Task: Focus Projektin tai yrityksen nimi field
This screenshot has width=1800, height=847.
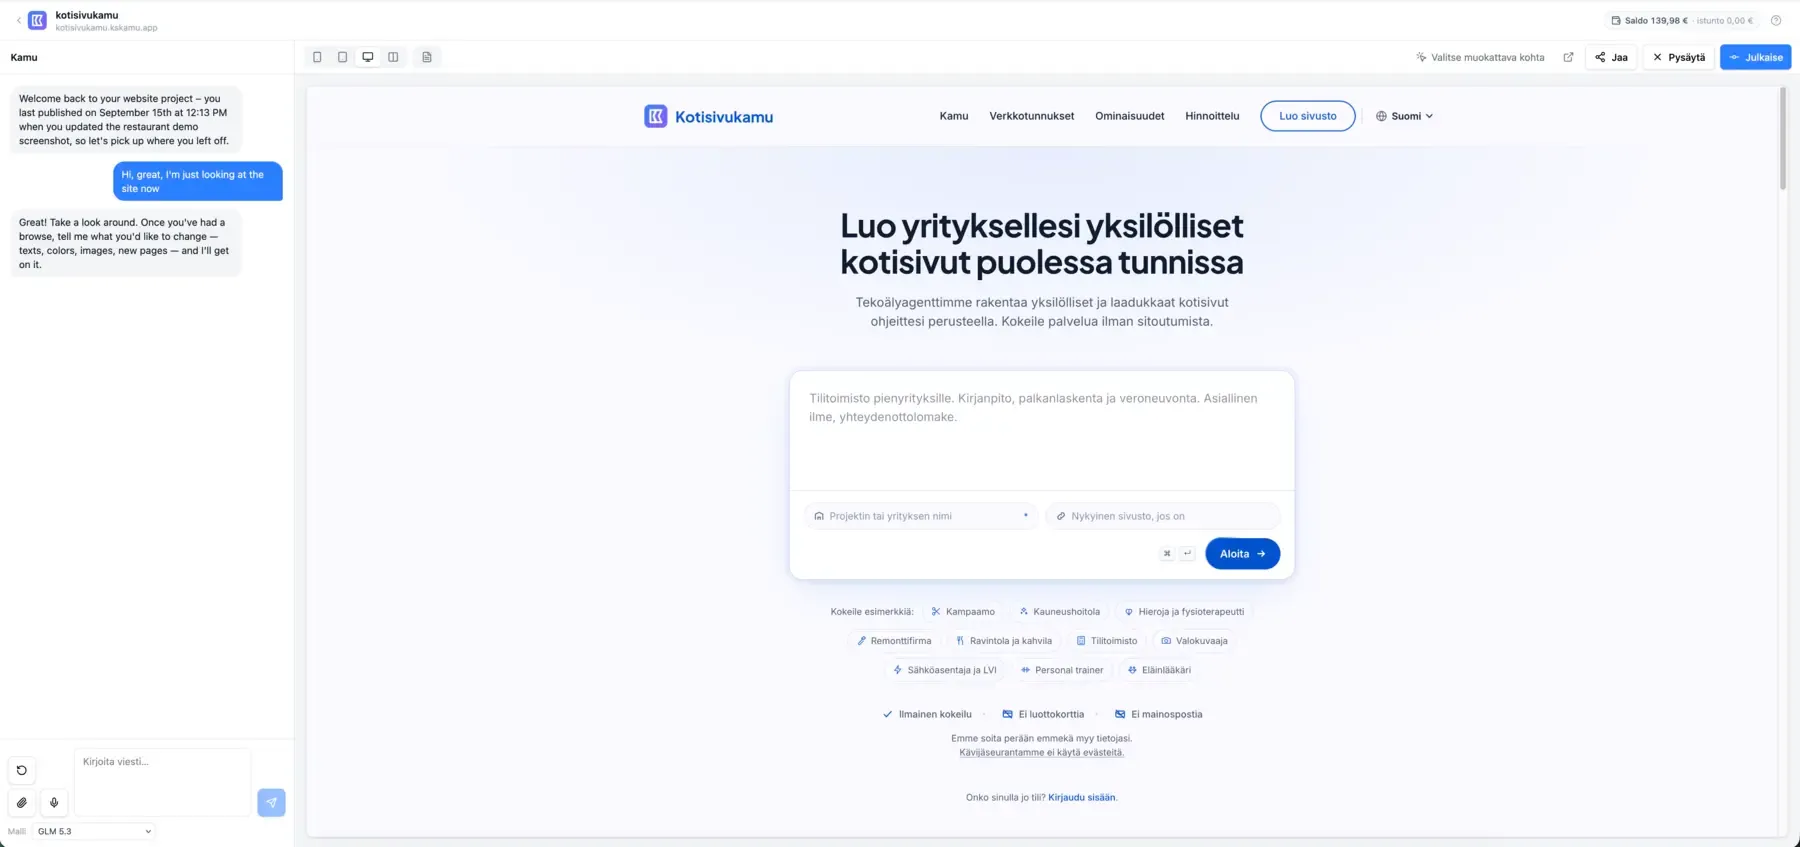Action: coord(921,516)
